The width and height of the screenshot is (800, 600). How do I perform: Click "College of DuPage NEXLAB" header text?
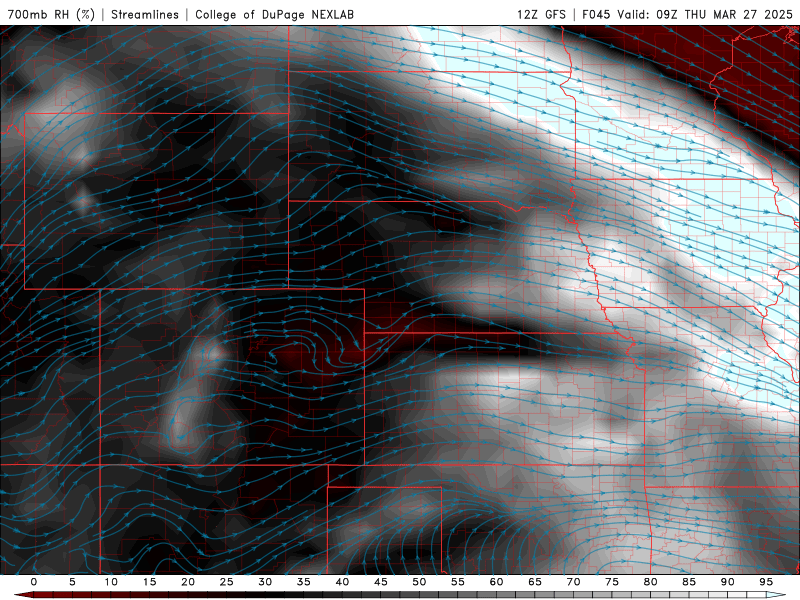coord(274,14)
